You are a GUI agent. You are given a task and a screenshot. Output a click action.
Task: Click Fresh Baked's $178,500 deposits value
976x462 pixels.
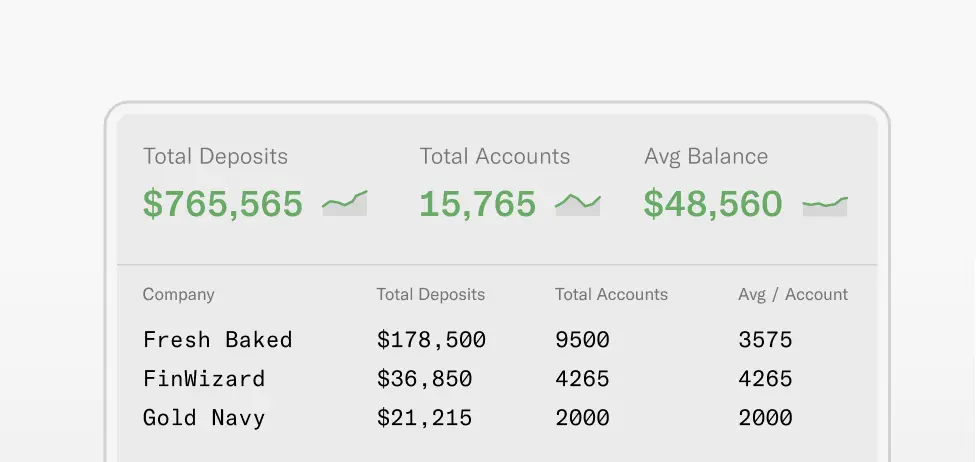click(x=431, y=340)
